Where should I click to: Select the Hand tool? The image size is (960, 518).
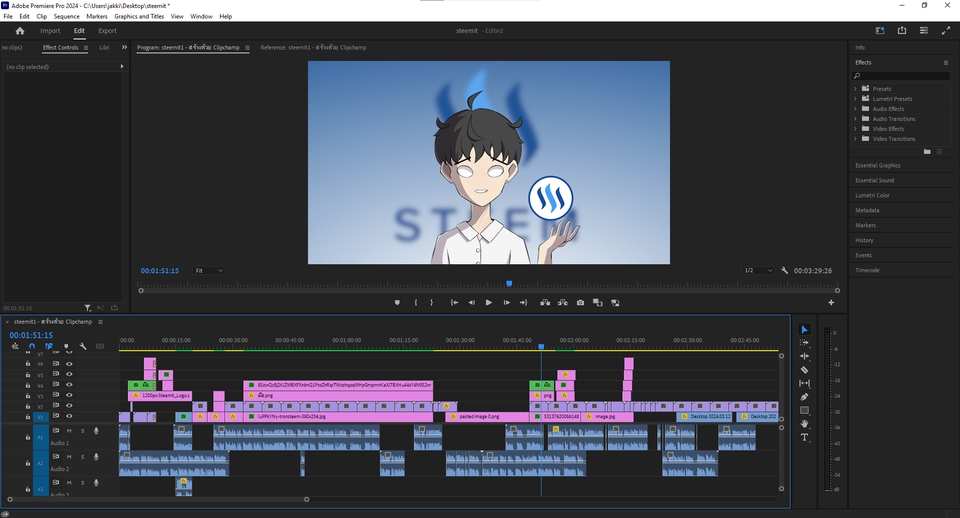[x=804, y=424]
